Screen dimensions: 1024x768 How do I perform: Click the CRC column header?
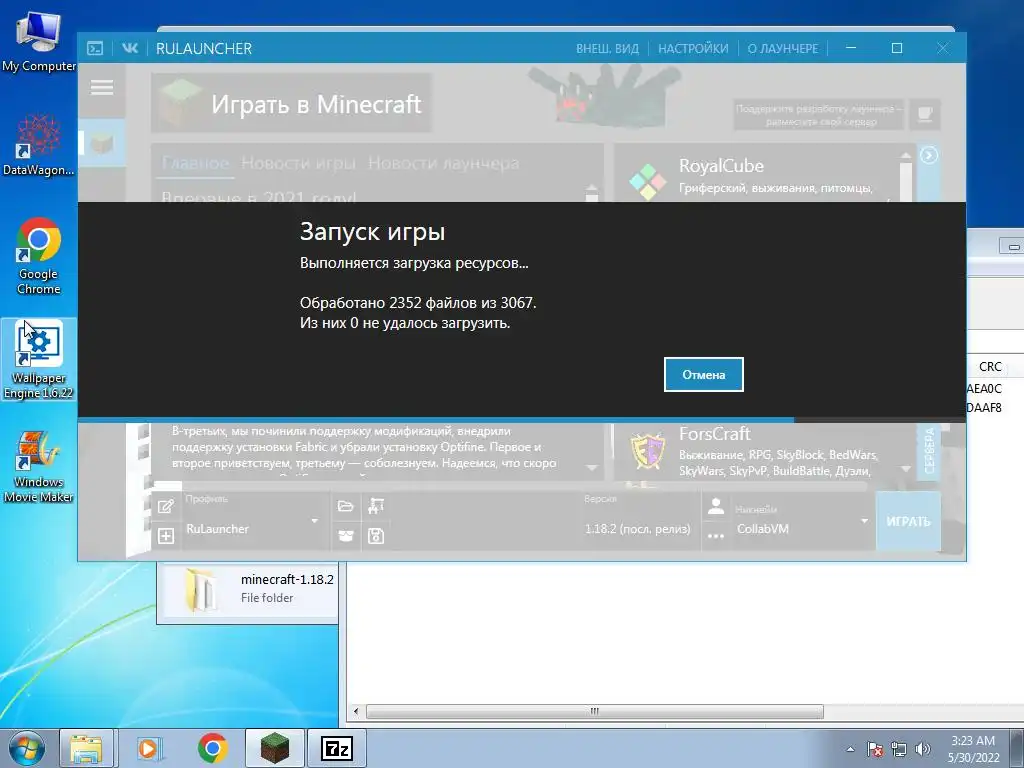coord(990,367)
